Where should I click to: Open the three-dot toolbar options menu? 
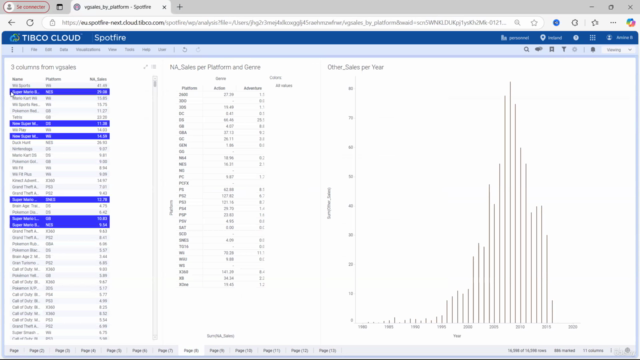(x=12, y=50)
